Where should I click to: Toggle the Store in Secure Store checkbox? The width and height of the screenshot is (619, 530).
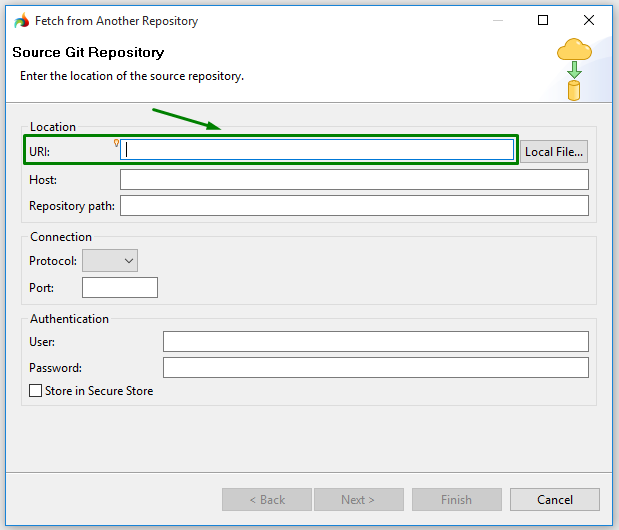click(x=36, y=391)
